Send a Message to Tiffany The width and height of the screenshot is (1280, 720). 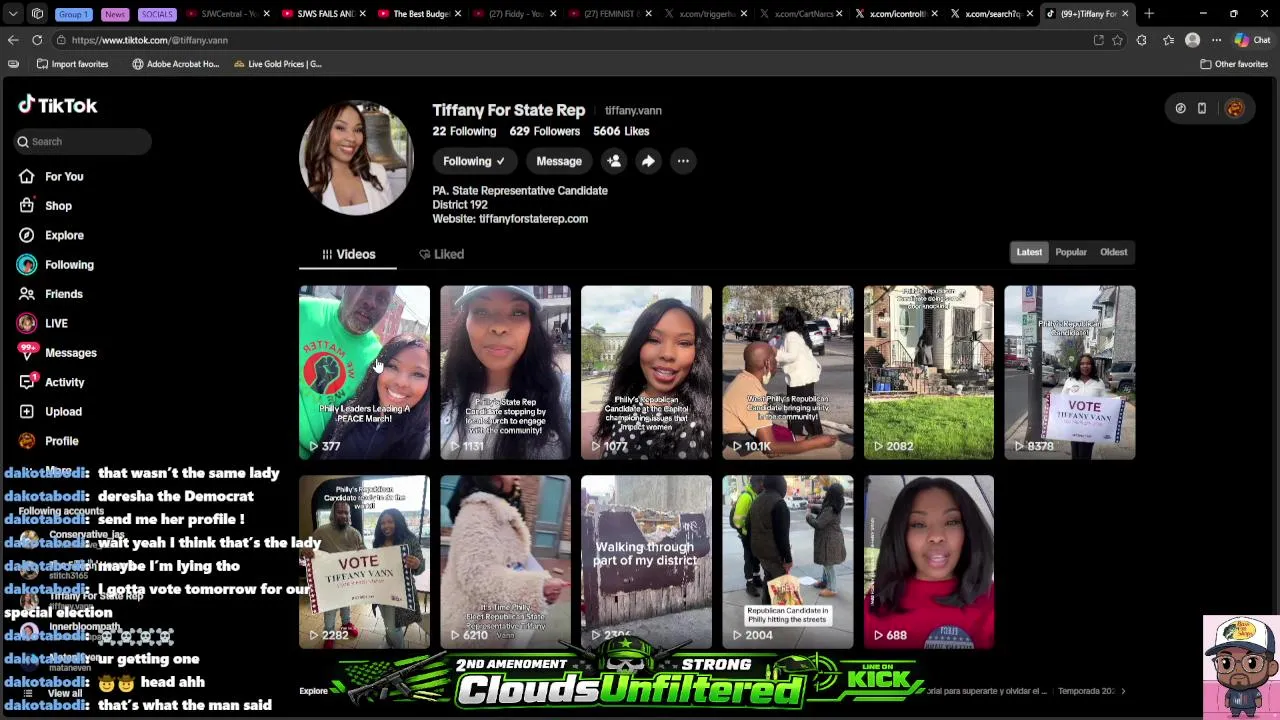(558, 161)
